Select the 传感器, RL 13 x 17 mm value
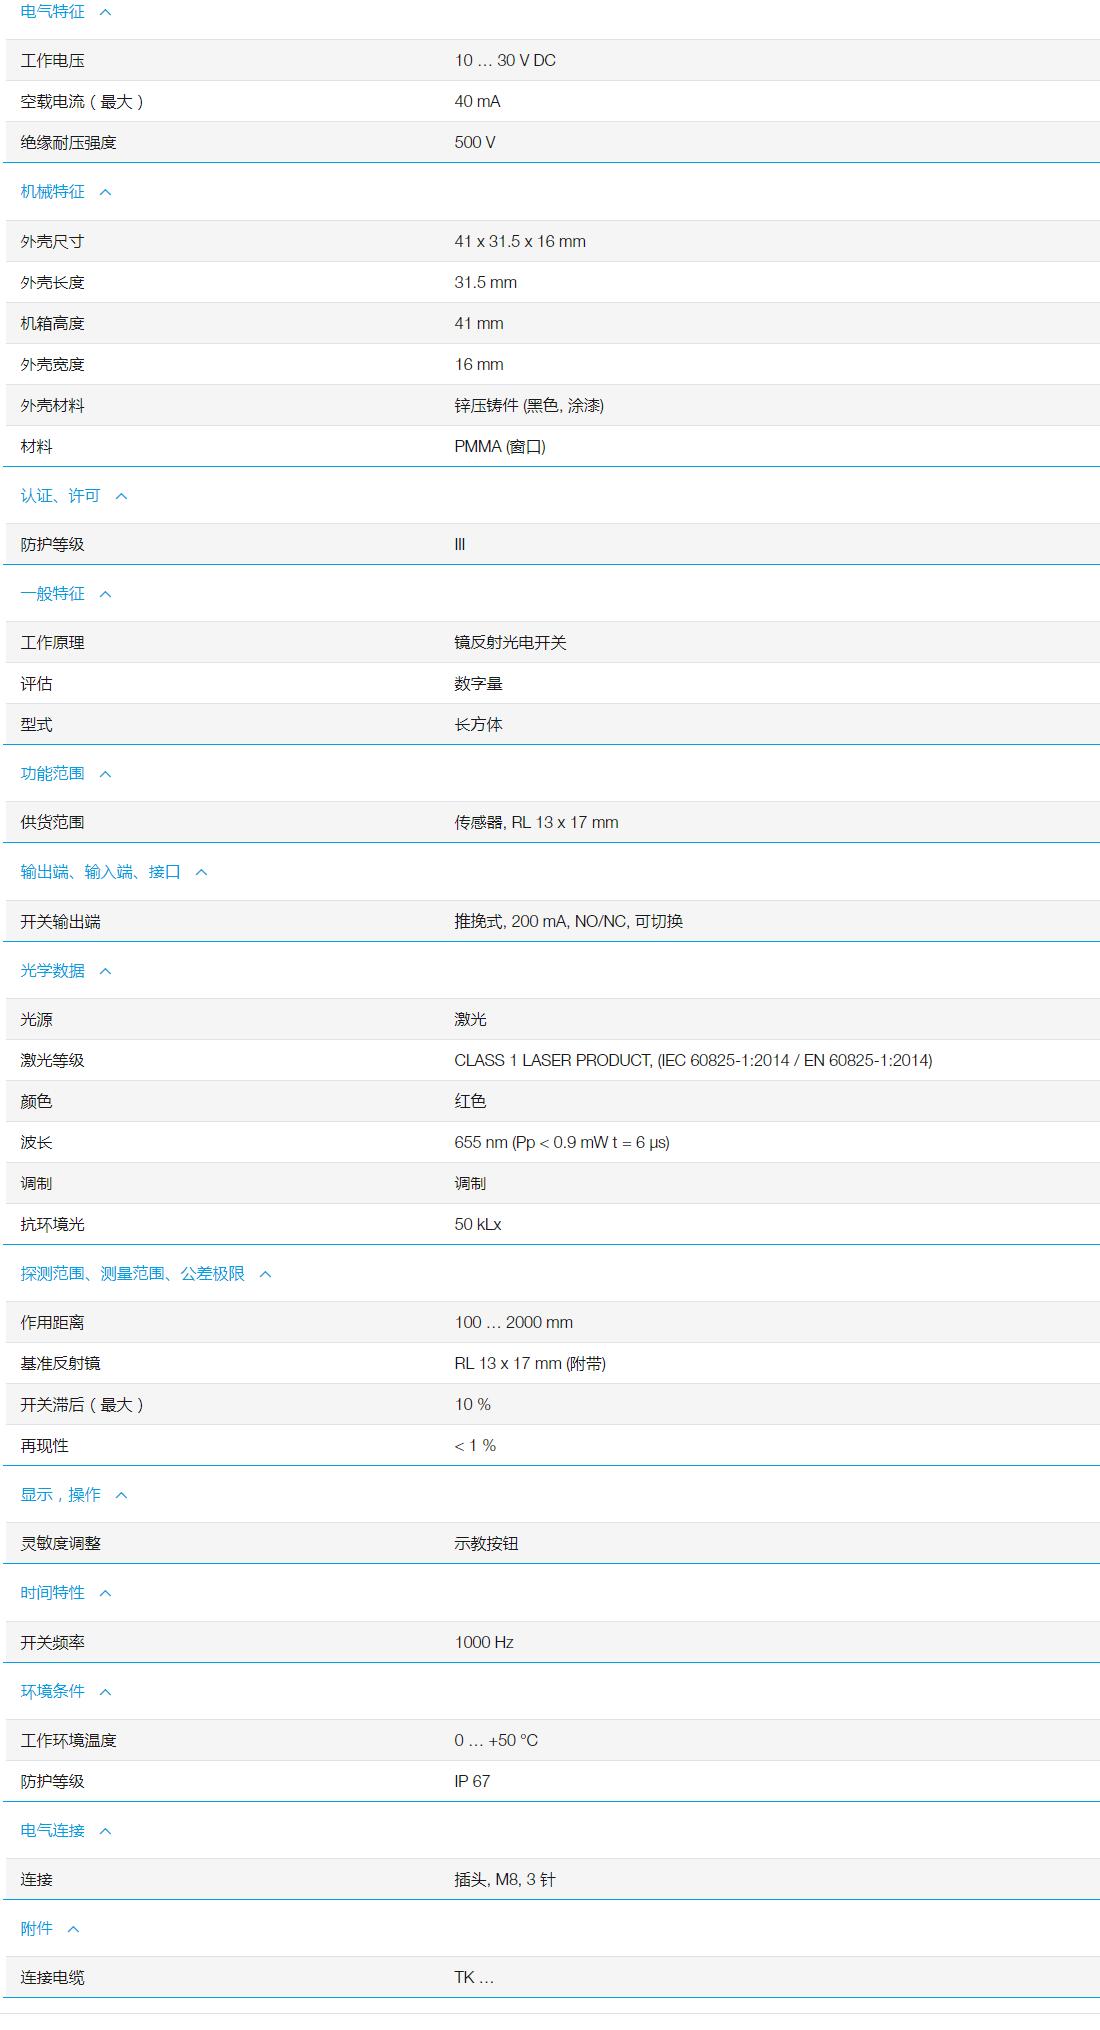1100x2030 pixels. pos(536,823)
